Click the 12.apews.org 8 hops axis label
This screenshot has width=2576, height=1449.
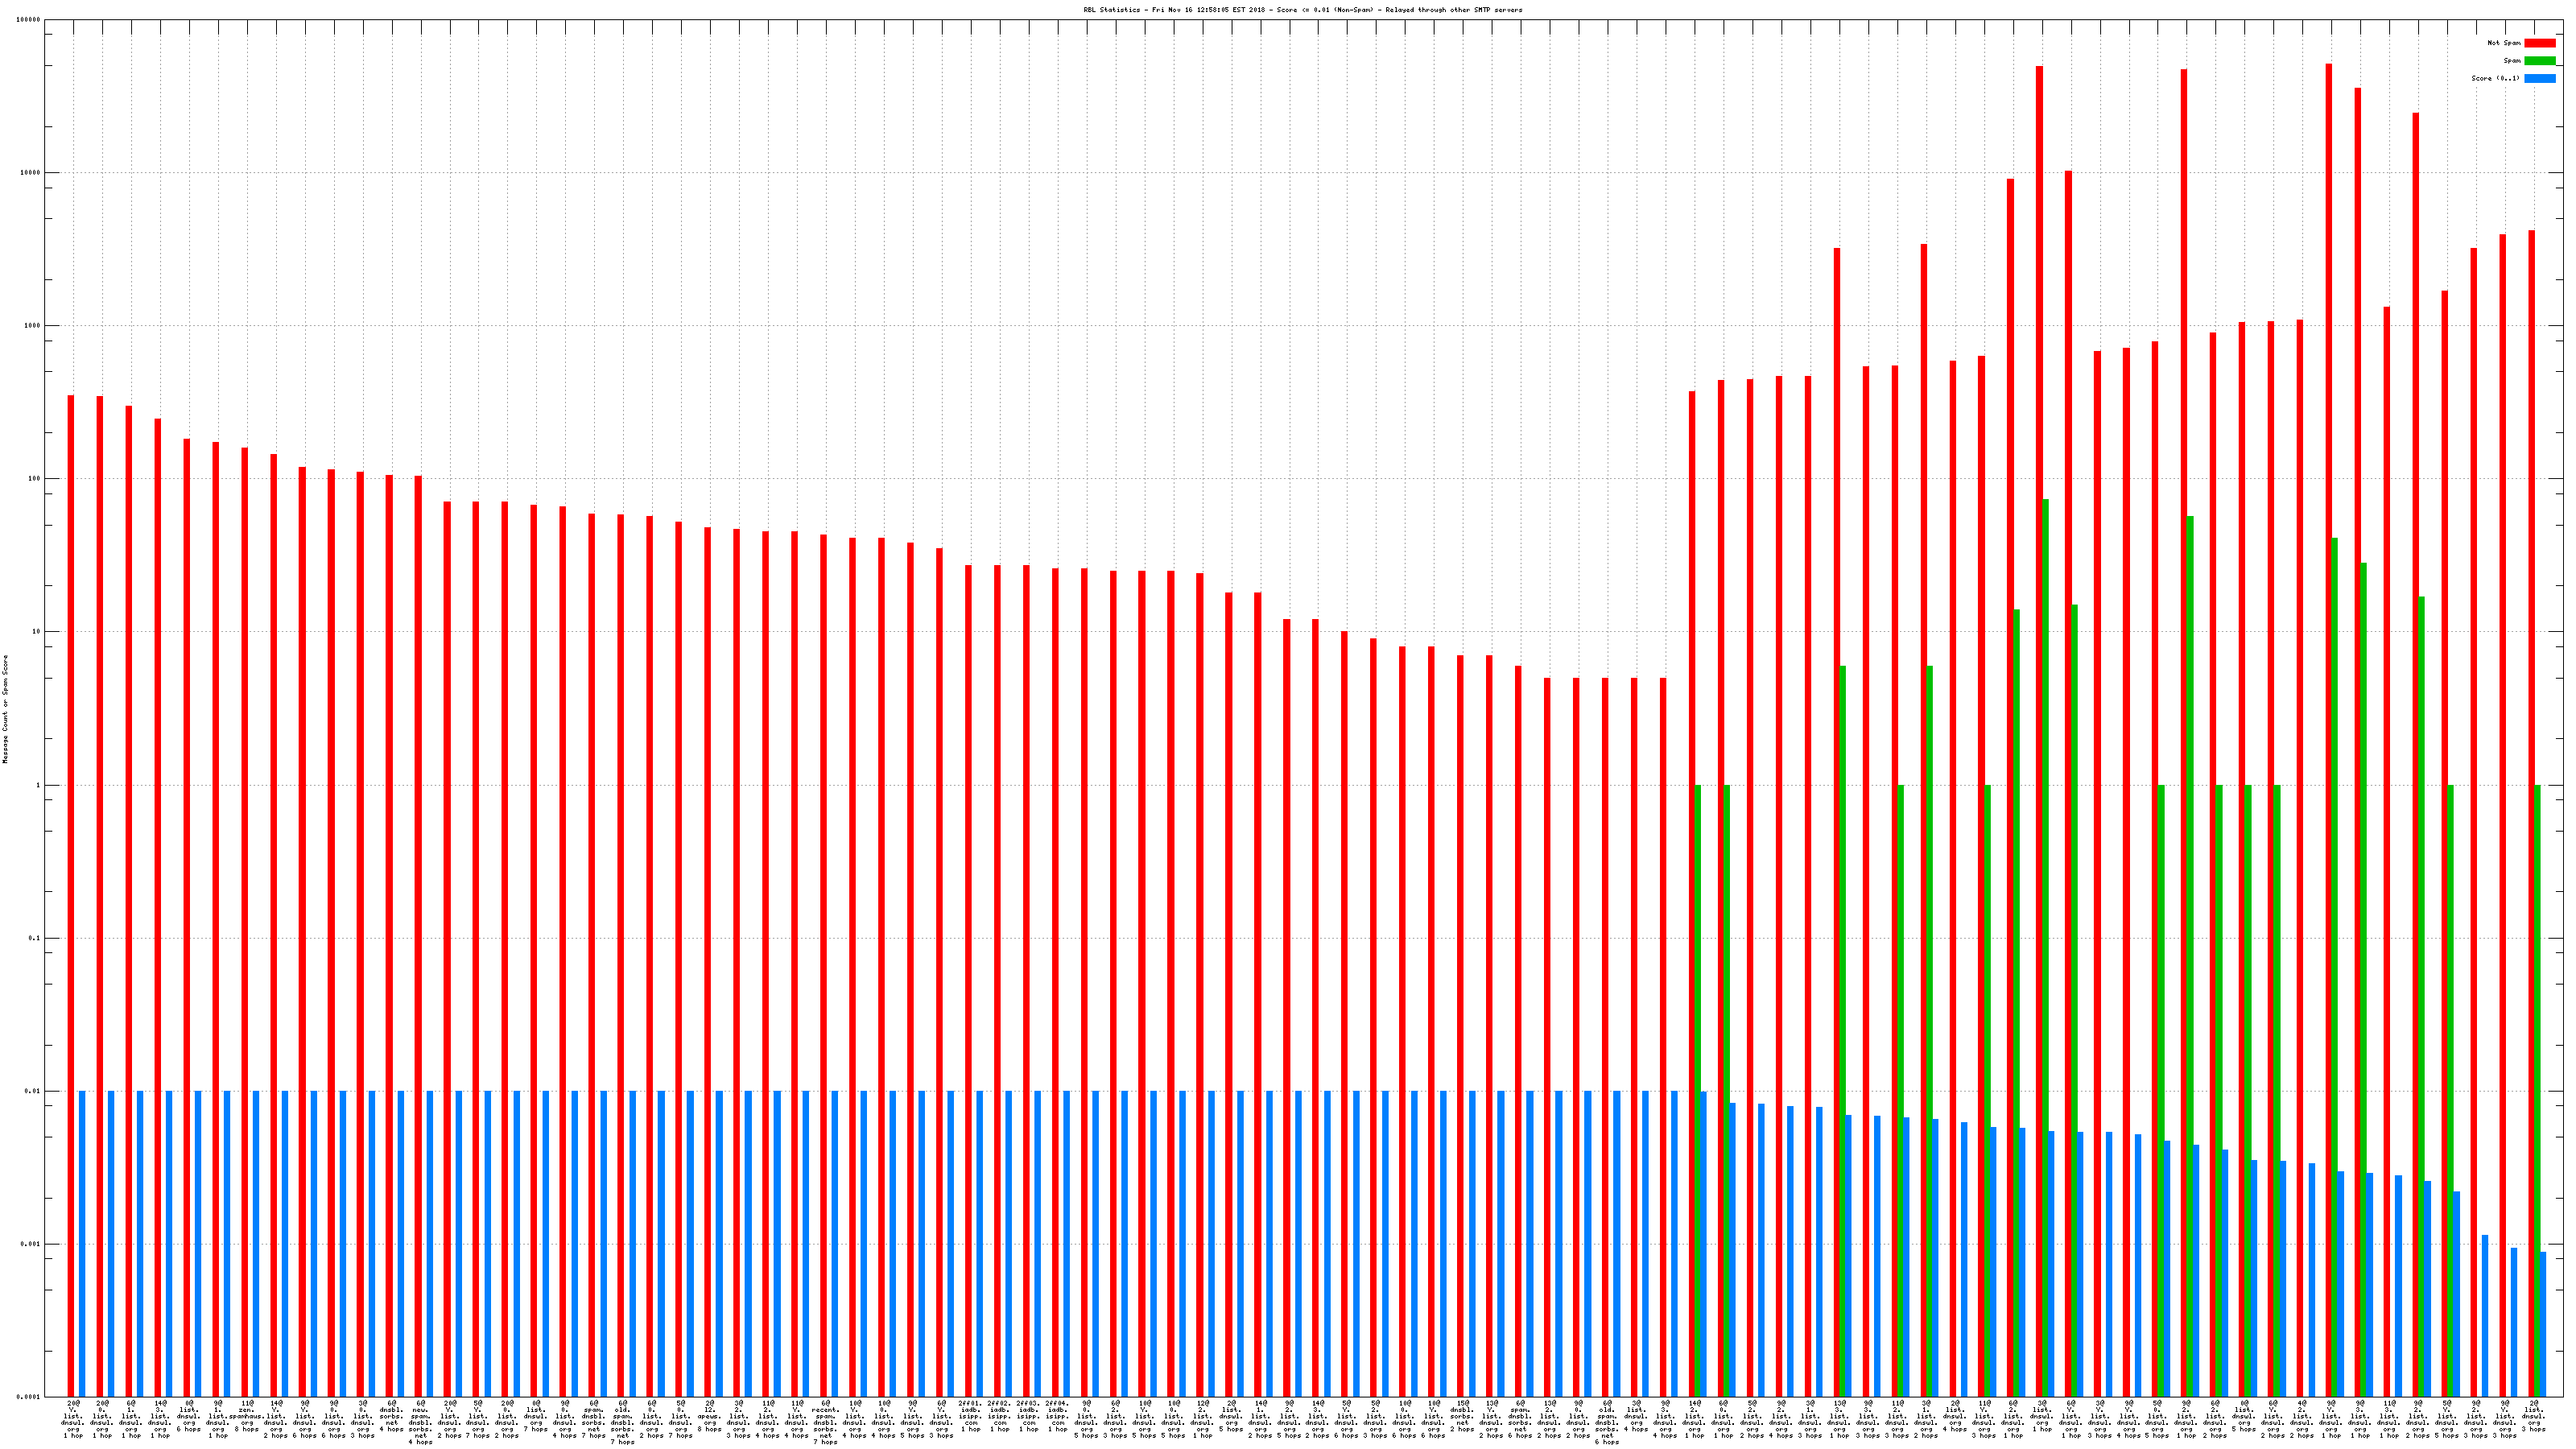tap(709, 1416)
